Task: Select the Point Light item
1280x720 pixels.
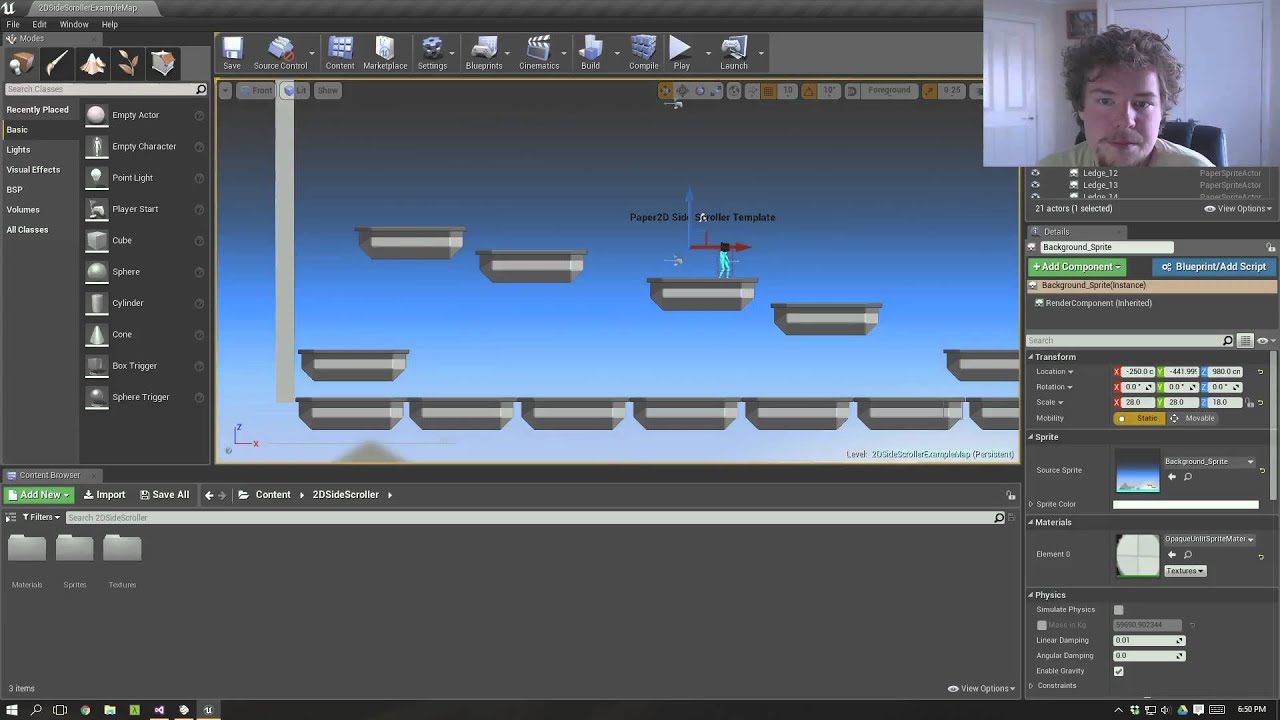Action: (145, 177)
